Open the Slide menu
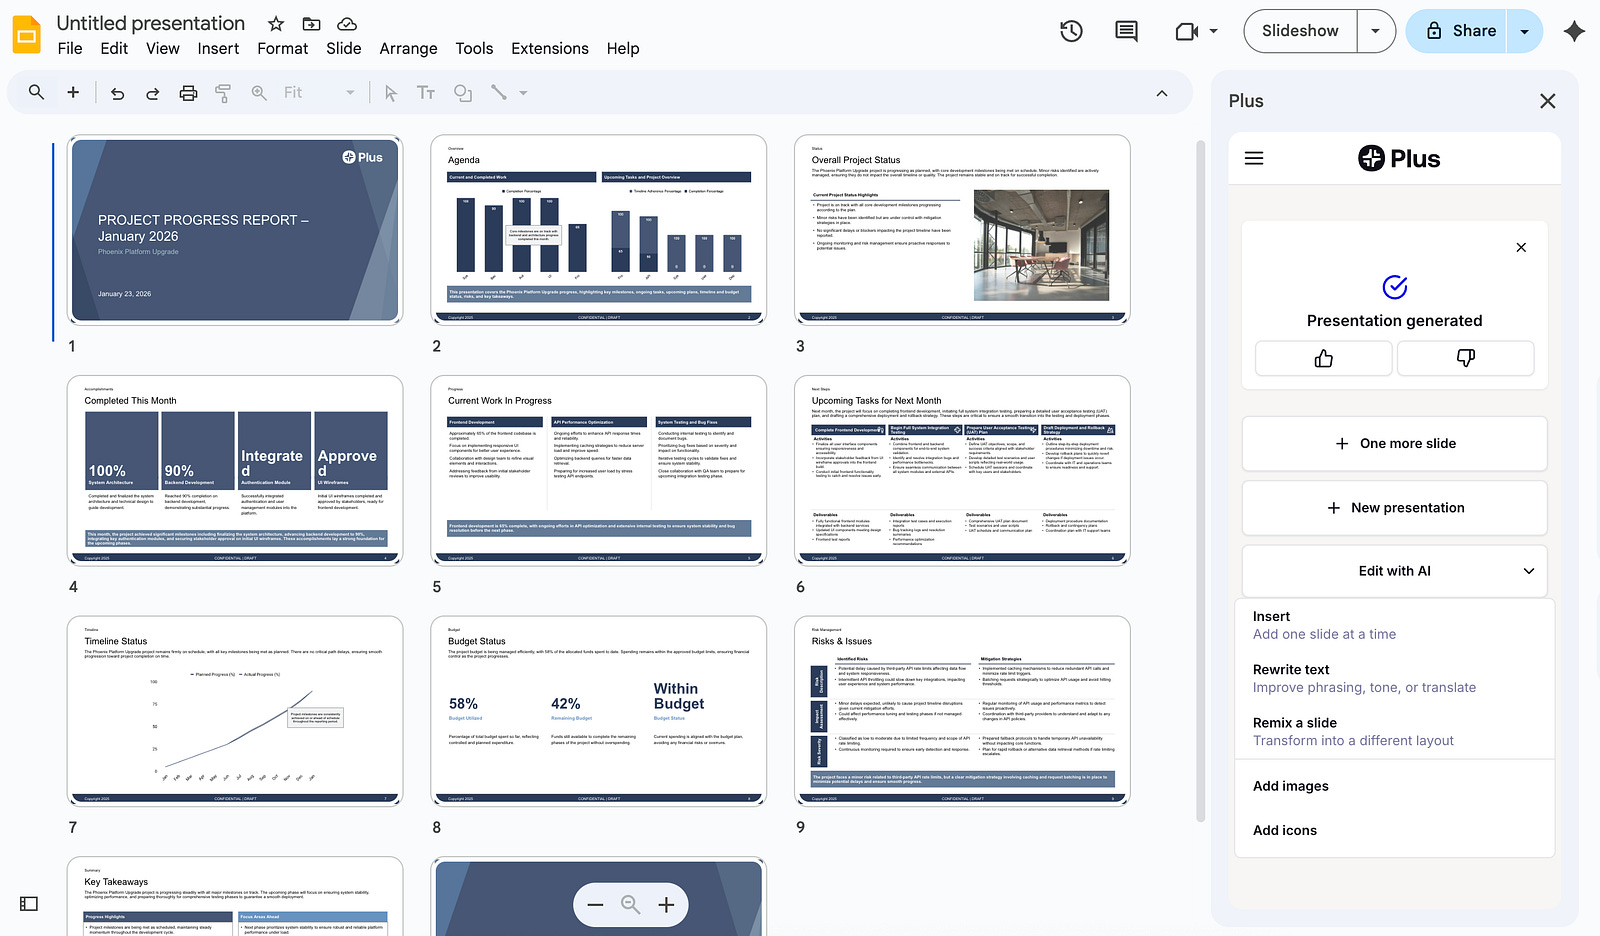Image resolution: width=1600 pixels, height=936 pixels. [344, 48]
